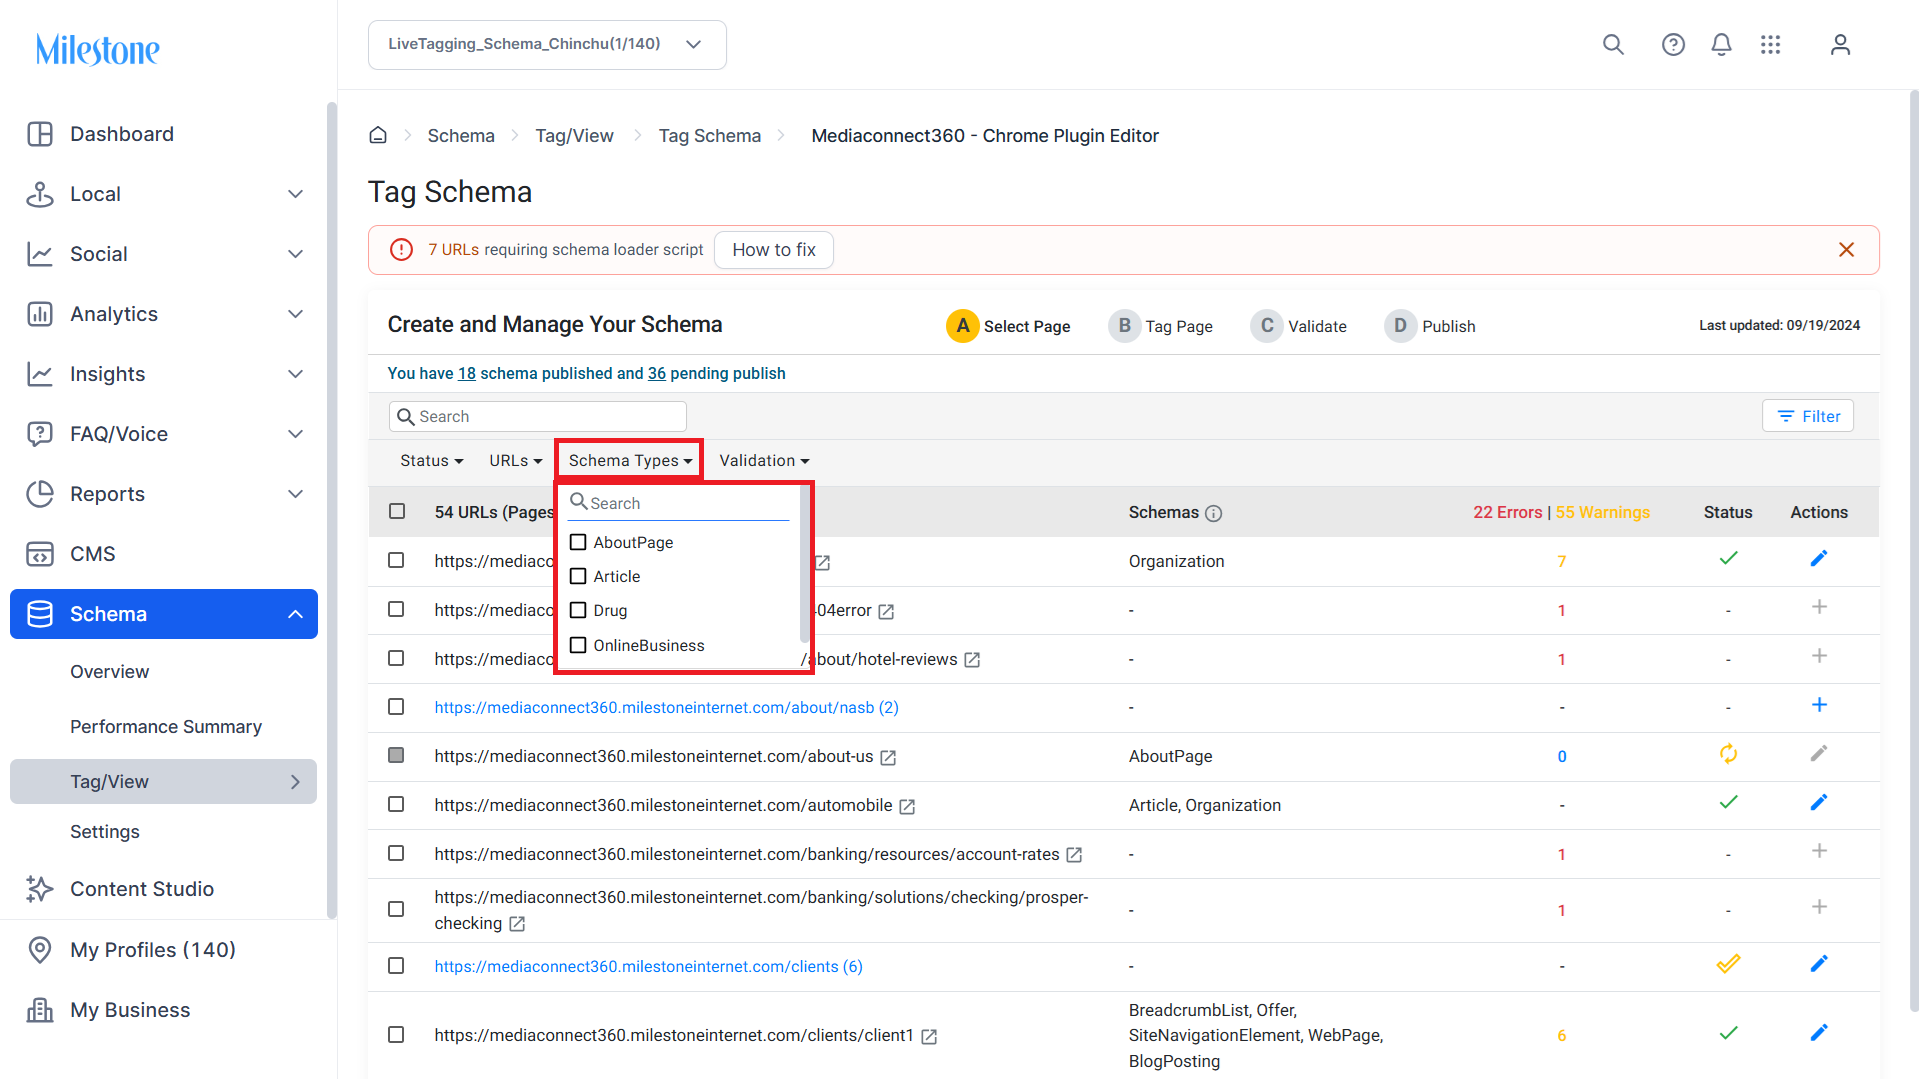Click the Milestone logo

point(98,49)
